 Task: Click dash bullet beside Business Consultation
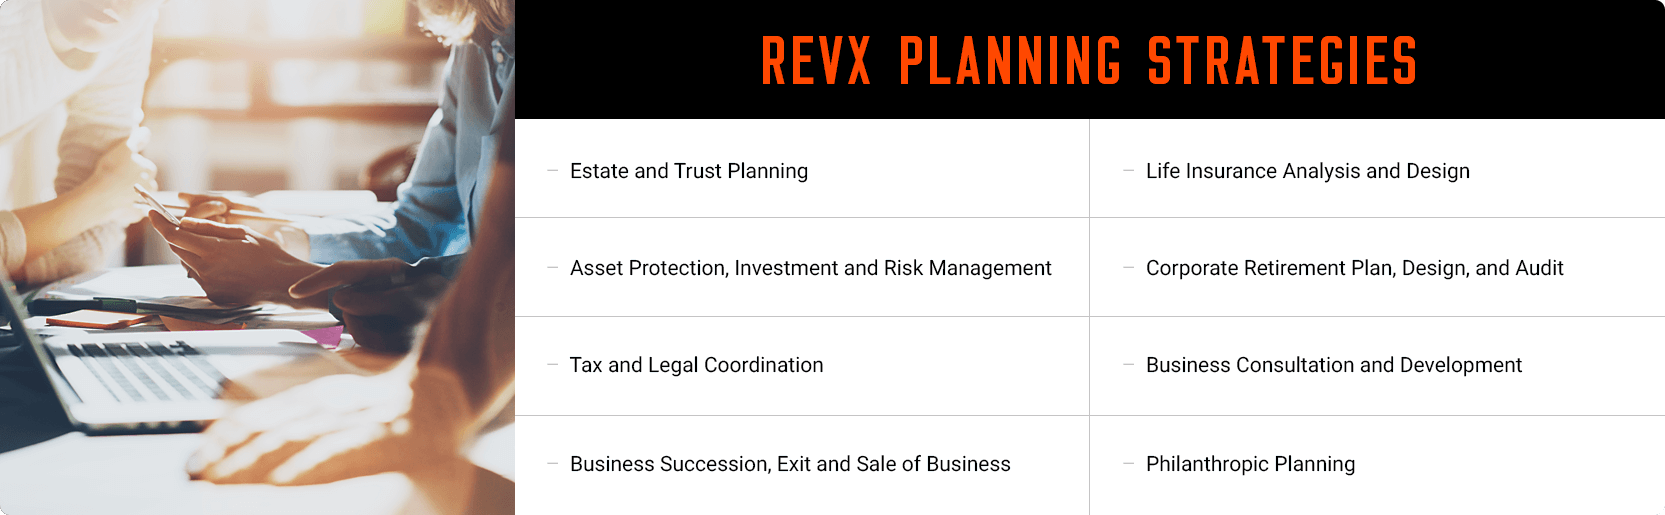1128,365
